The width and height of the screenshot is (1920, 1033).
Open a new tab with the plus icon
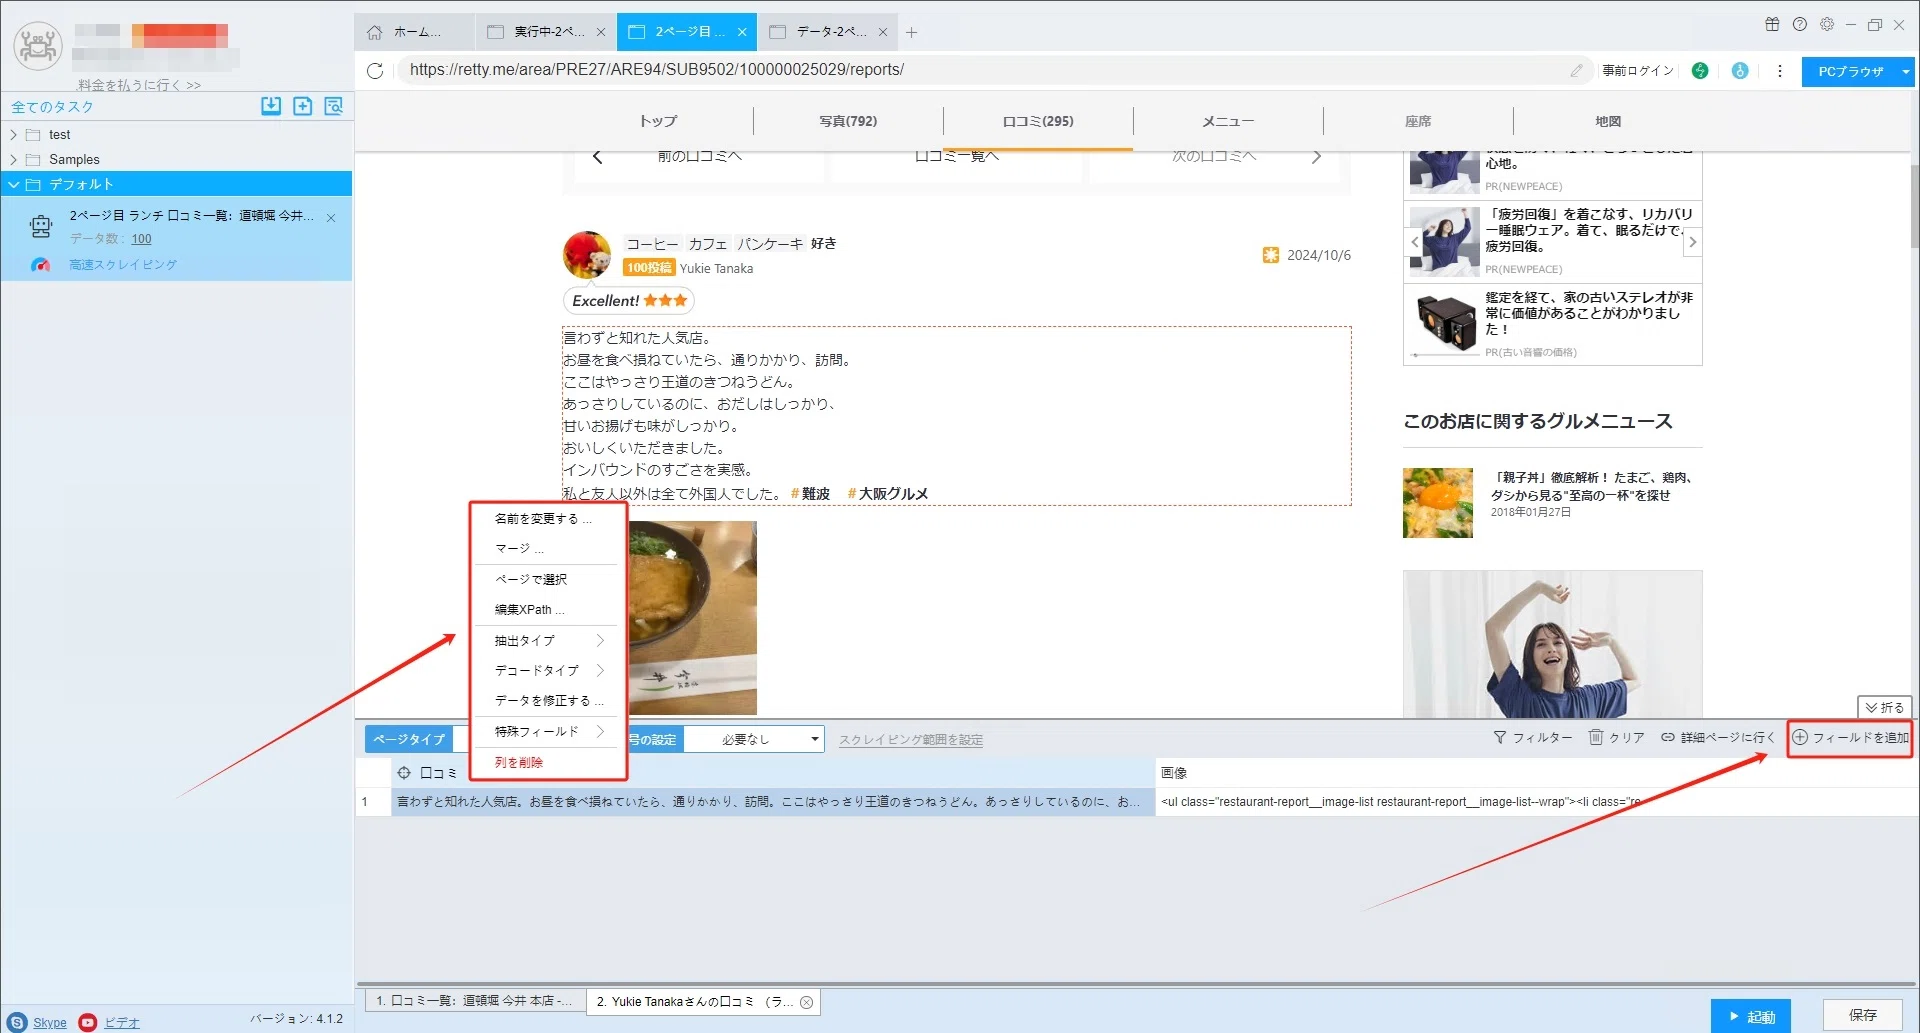pos(911,32)
